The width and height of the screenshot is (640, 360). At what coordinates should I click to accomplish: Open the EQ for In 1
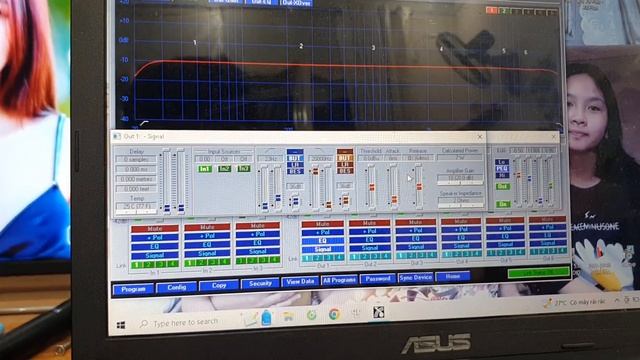coord(154,247)
